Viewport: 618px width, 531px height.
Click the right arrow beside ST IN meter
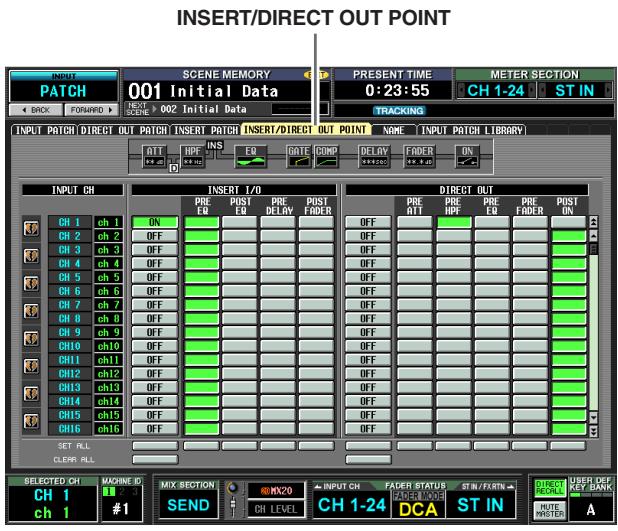point(609,90)
